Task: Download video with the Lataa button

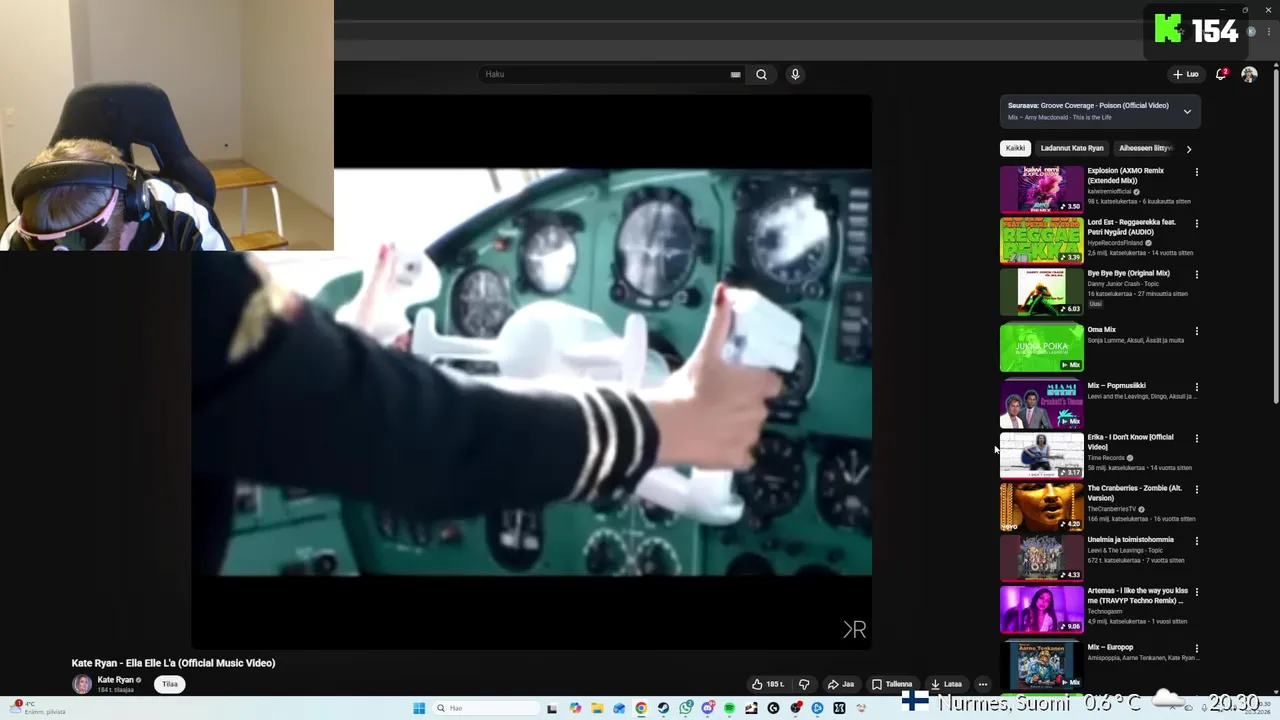Action: [946, 684]
